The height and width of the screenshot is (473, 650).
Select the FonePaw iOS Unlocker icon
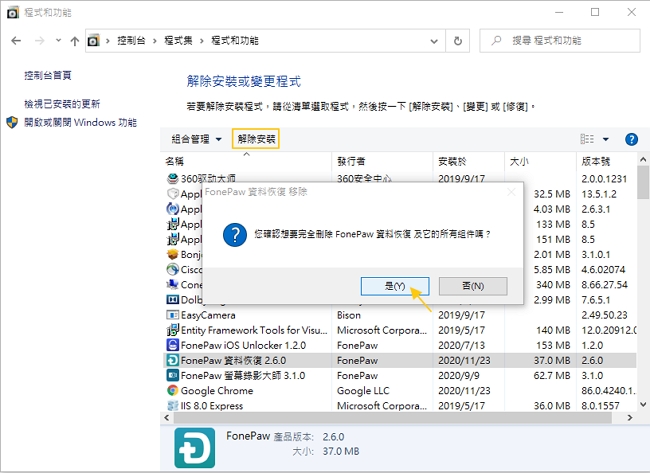click(x=172, y=345)
